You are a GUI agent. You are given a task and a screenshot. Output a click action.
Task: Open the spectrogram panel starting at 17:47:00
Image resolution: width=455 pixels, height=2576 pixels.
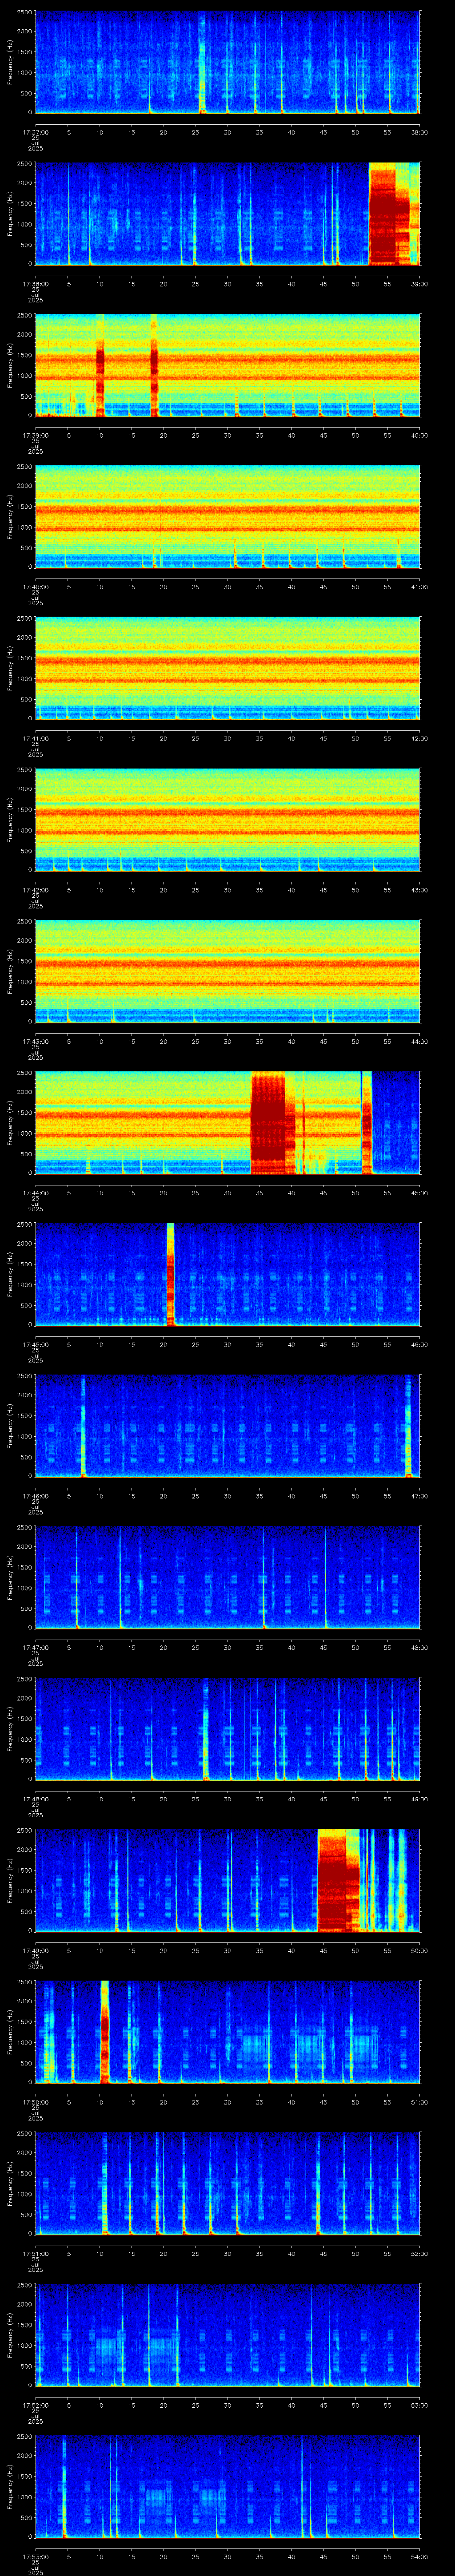(x=227, y=1577)
